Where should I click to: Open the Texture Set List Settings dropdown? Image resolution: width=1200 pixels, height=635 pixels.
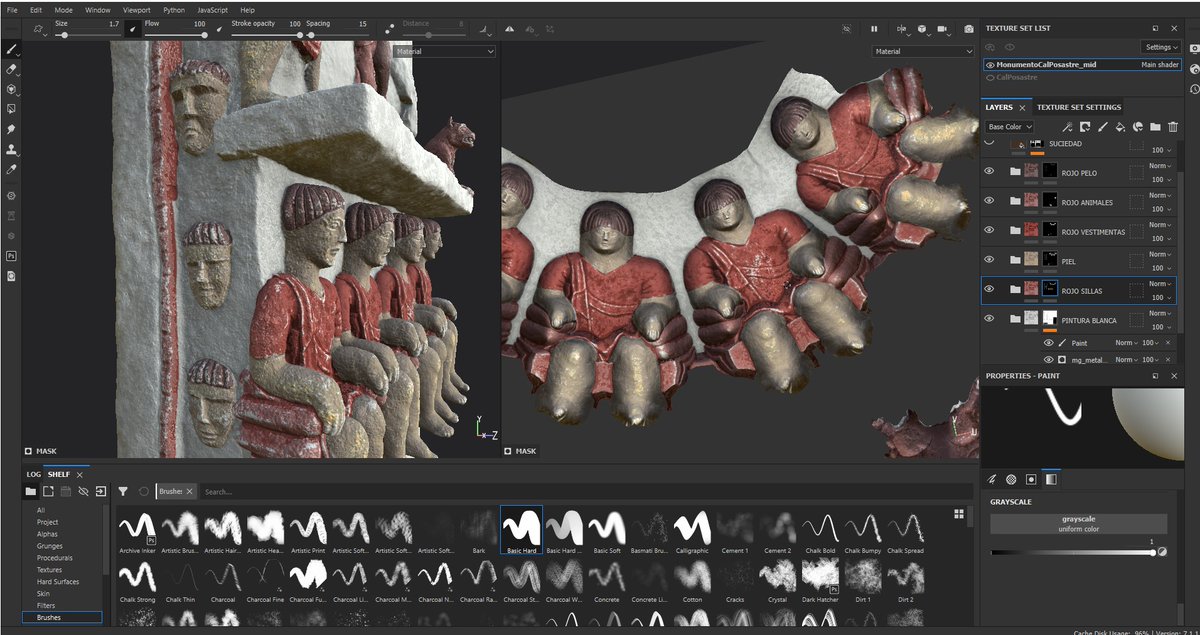coord(1161,47)
